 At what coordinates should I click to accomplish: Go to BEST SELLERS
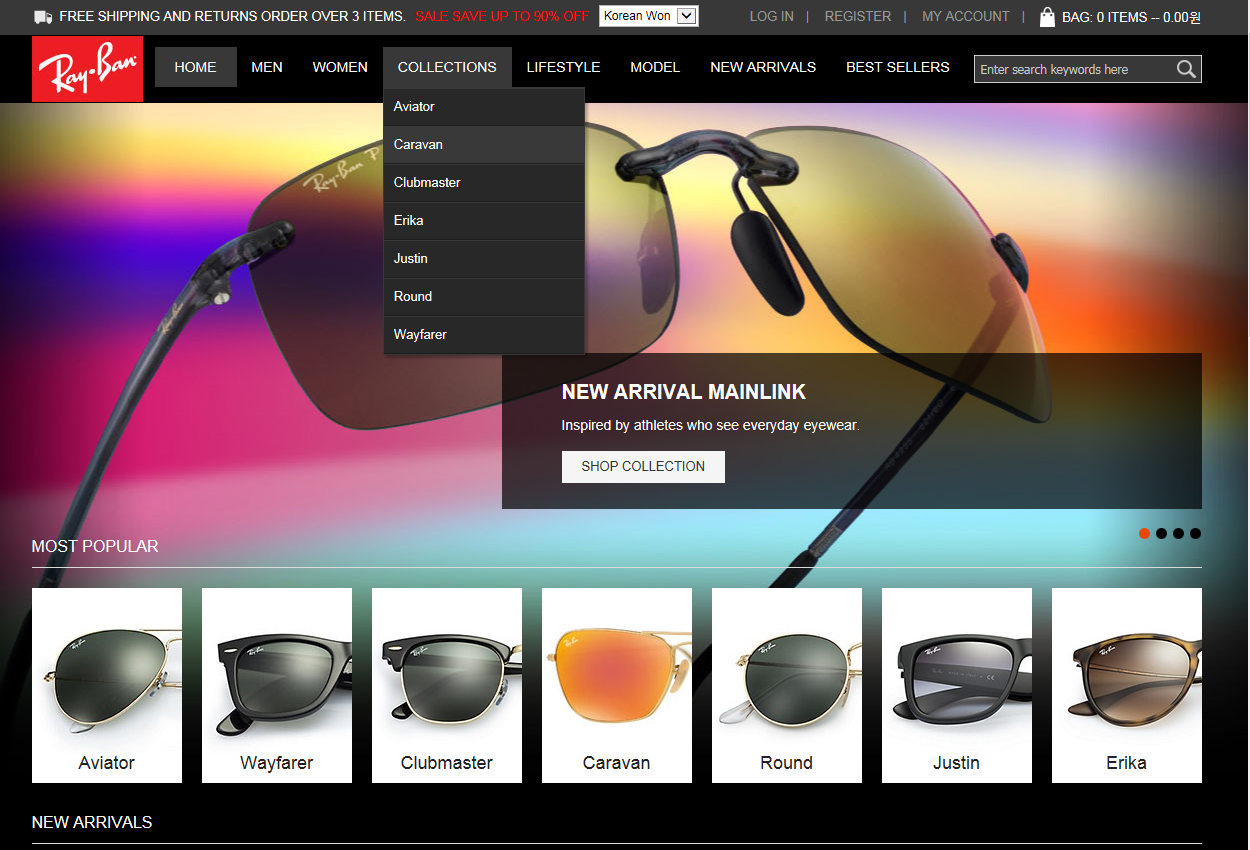click(x=898, y=67)
